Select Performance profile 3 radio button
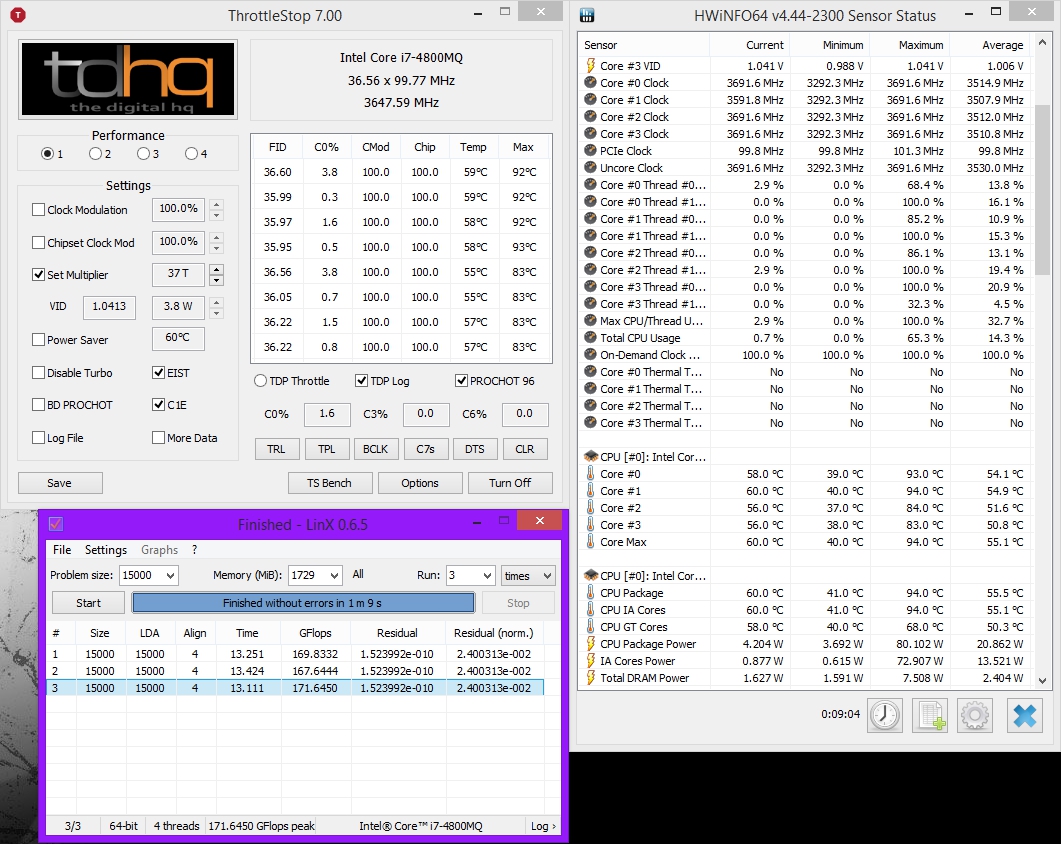 (x=143, y=154)
